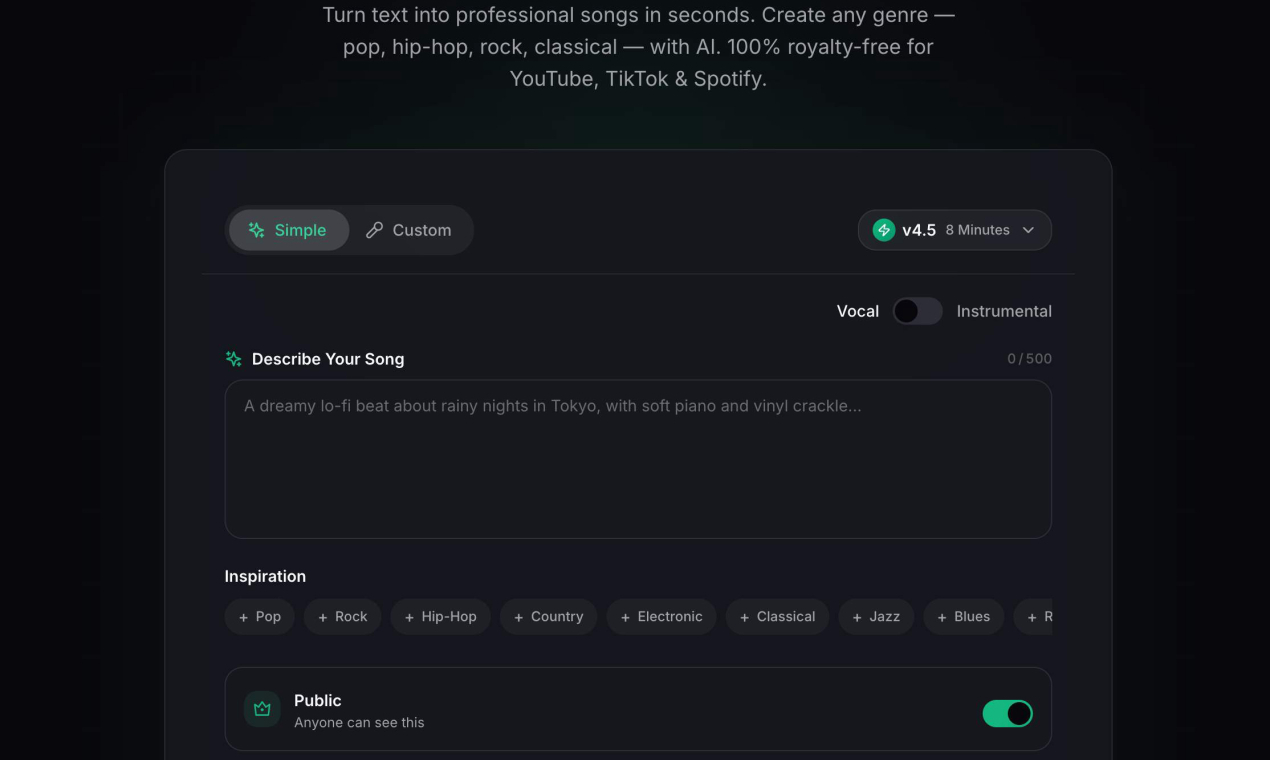Click the green lightning bolt version icon

pos(883,230)
